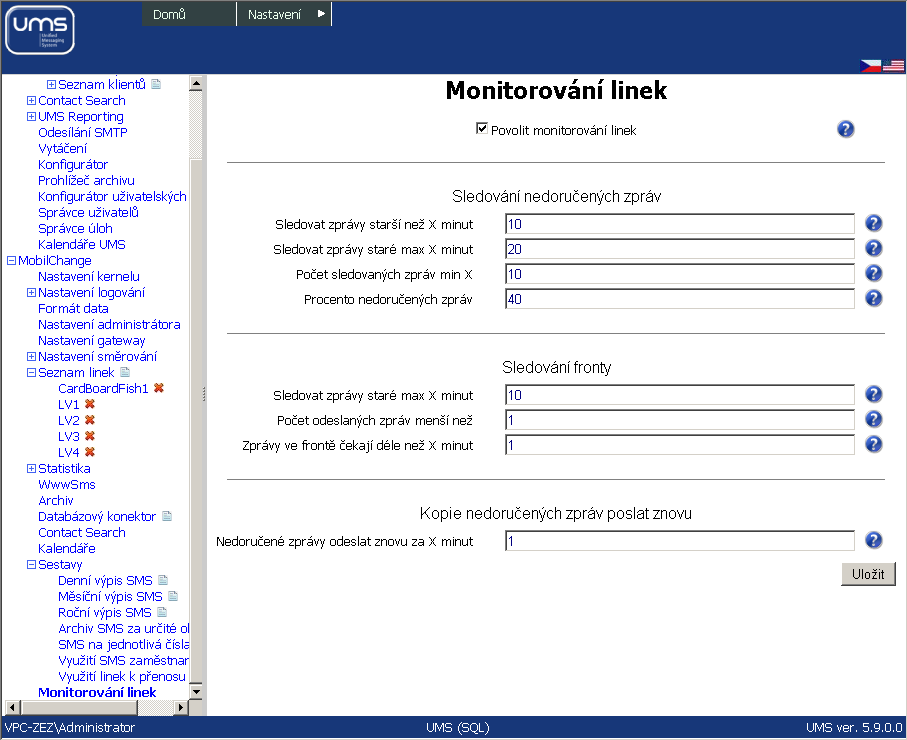
Task: Focus Procento nedoručených zpráv input field
Action: 680,299
